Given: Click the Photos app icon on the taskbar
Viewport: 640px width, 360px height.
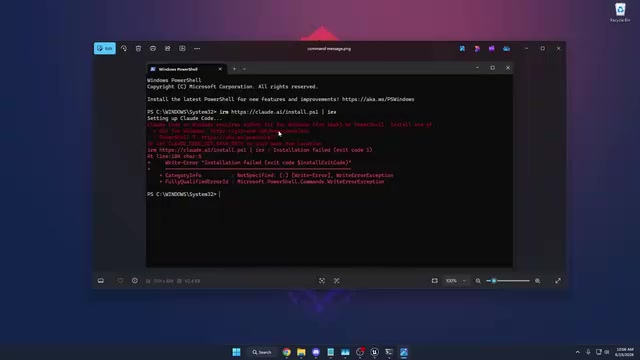Looking at the screenshot, I should pos(404,352).
